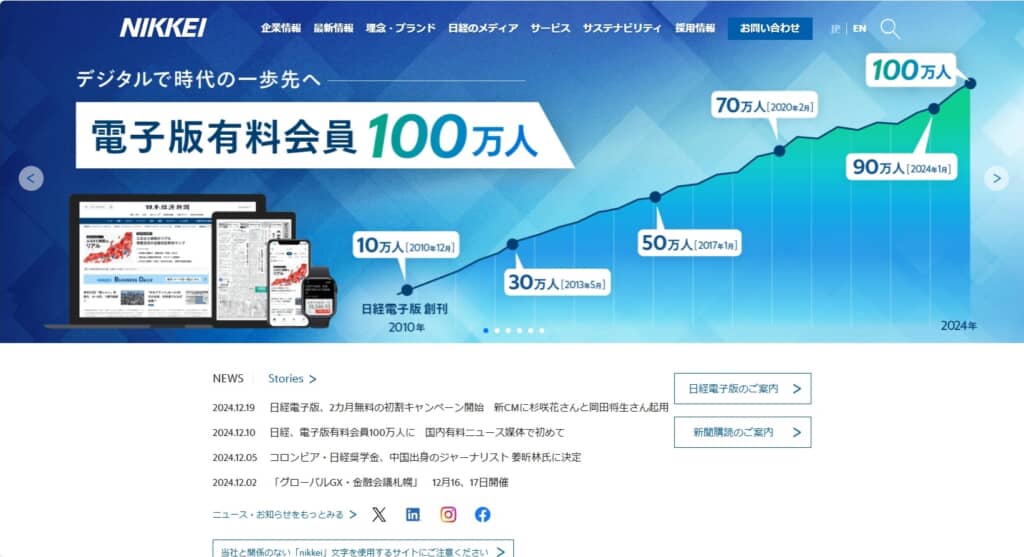The height and width of the screenshot is (557, 1024).
Task: Click the 日経電子版 創刊 text
Action: click(x=405, y=309)
